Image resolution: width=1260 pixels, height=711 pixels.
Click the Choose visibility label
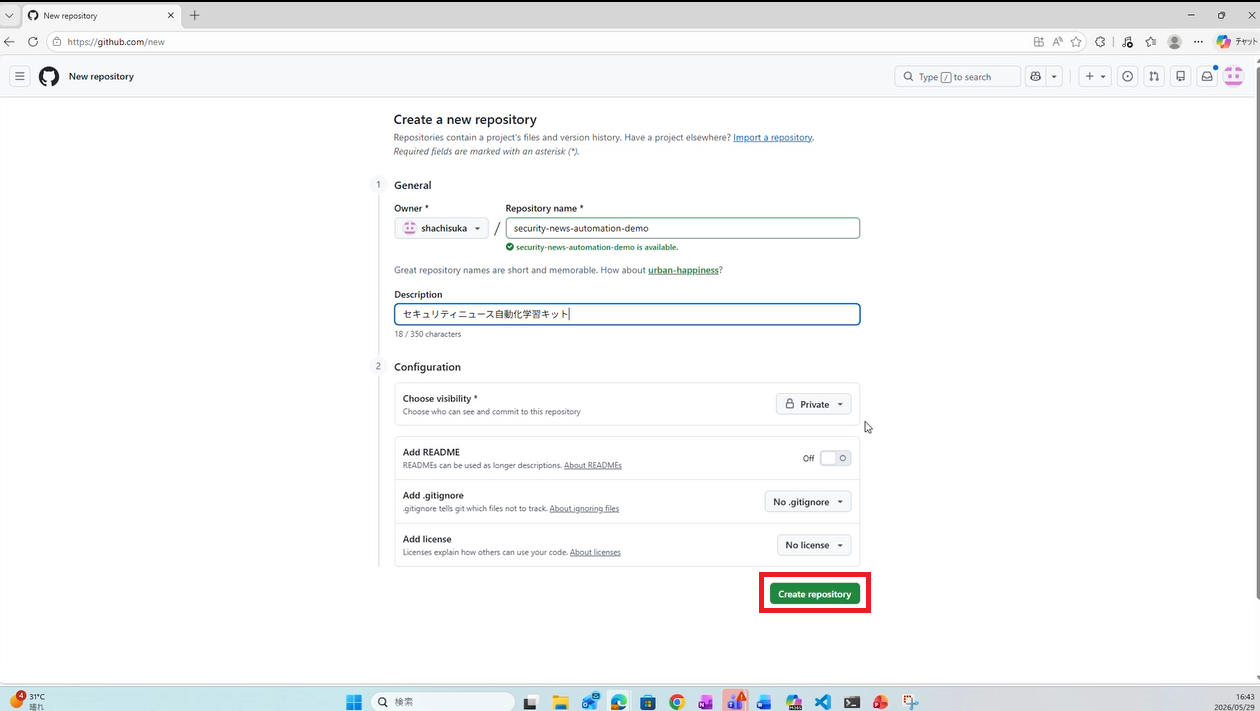(x=440, y=398)
